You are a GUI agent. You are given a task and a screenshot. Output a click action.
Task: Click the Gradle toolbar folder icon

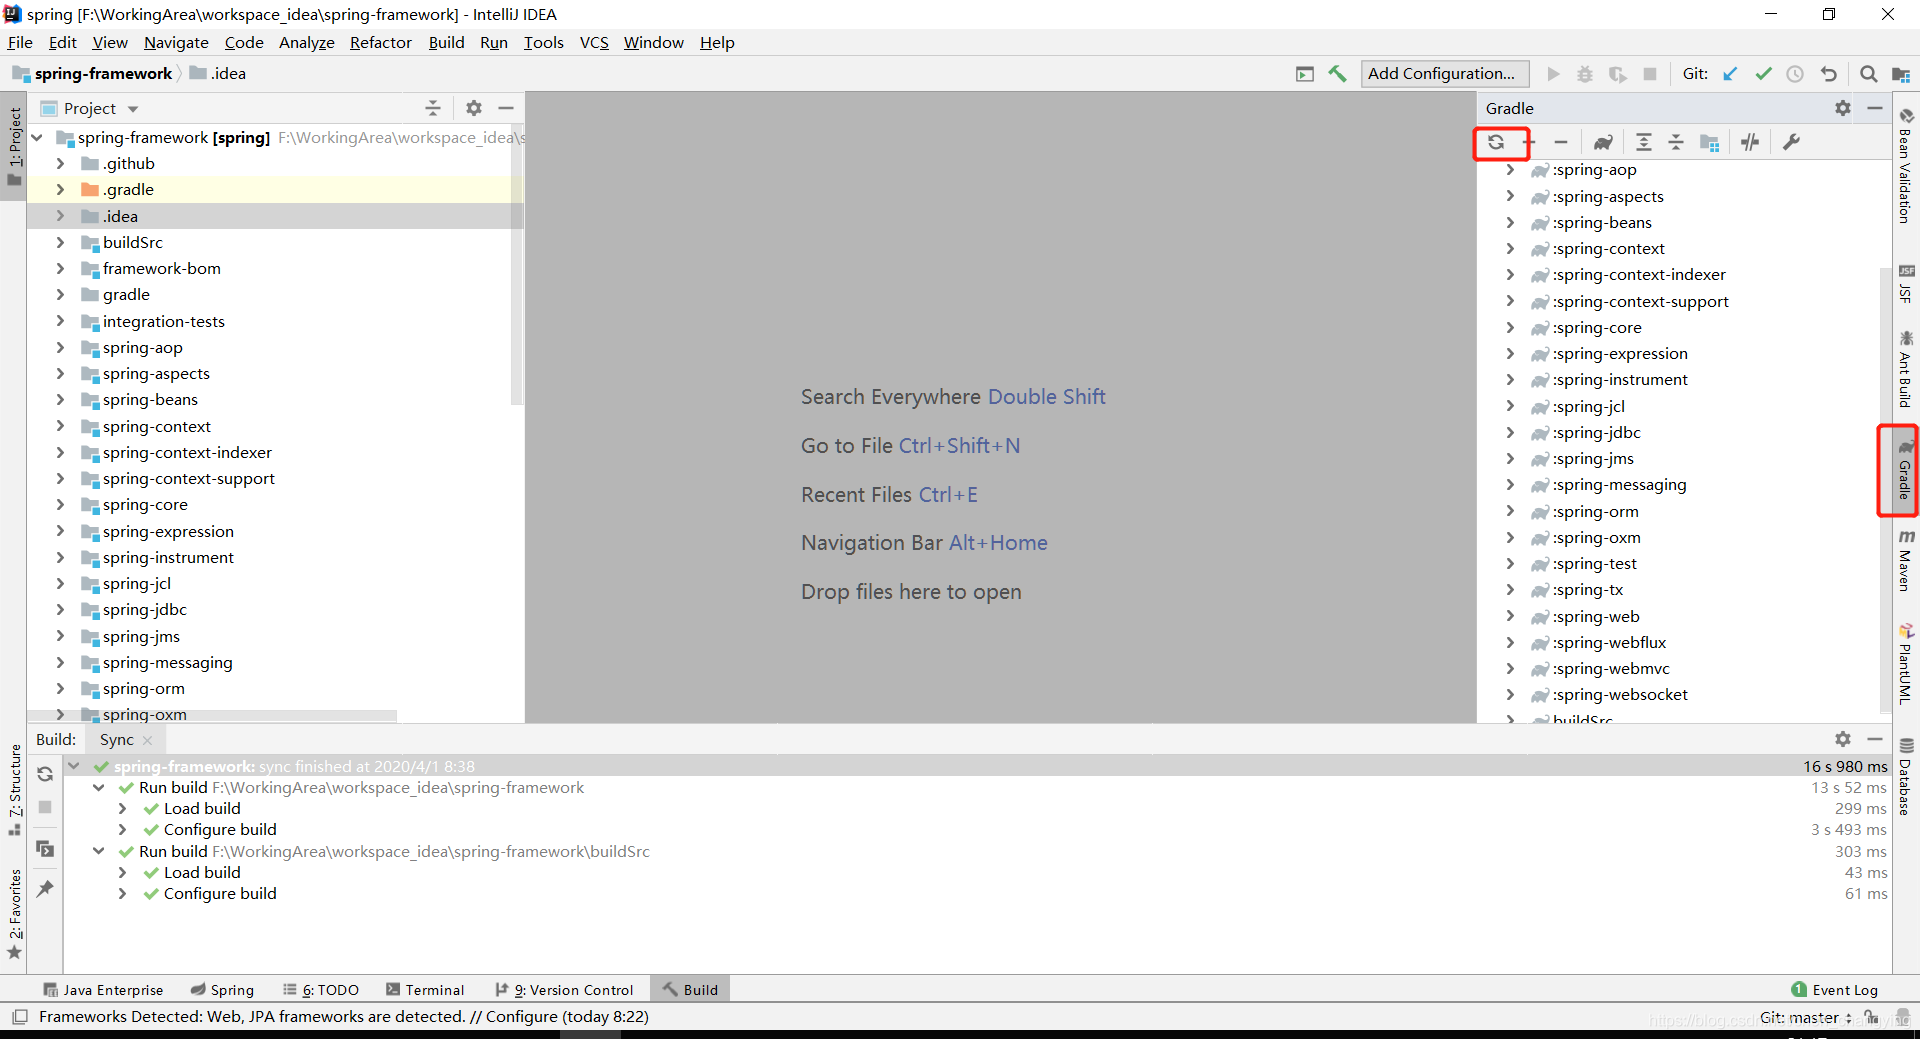(1710, 142)
